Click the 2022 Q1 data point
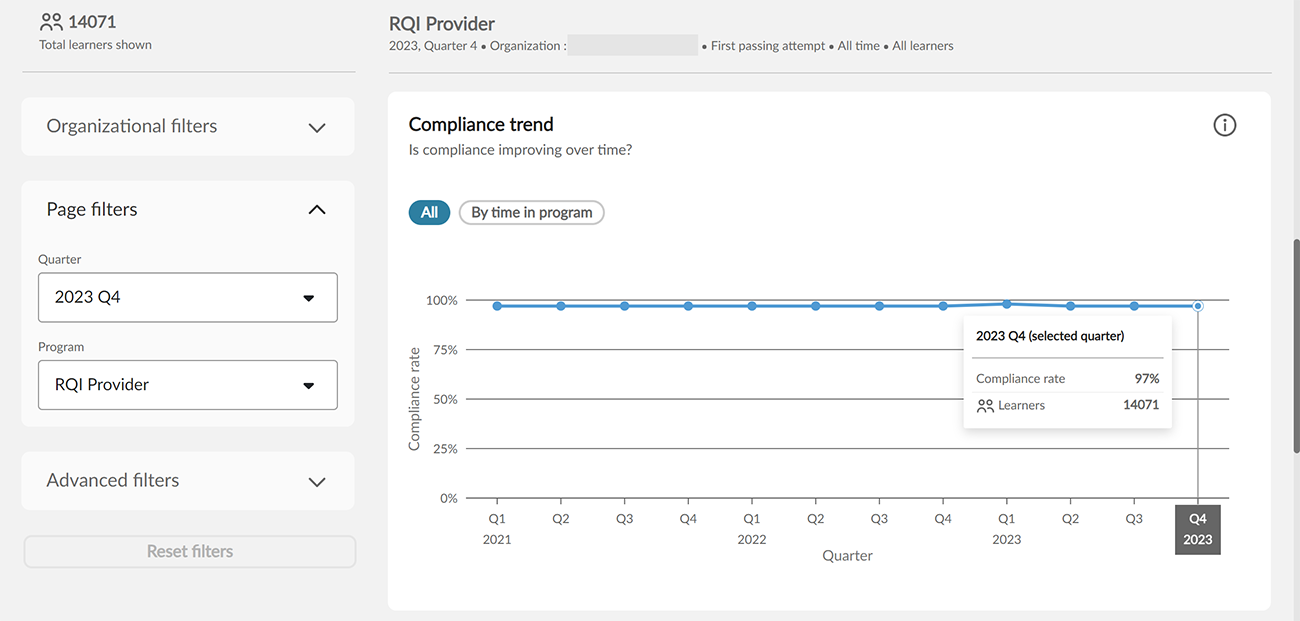The height and width of the screenshot is (621, 1300). [x=752, y=306]
